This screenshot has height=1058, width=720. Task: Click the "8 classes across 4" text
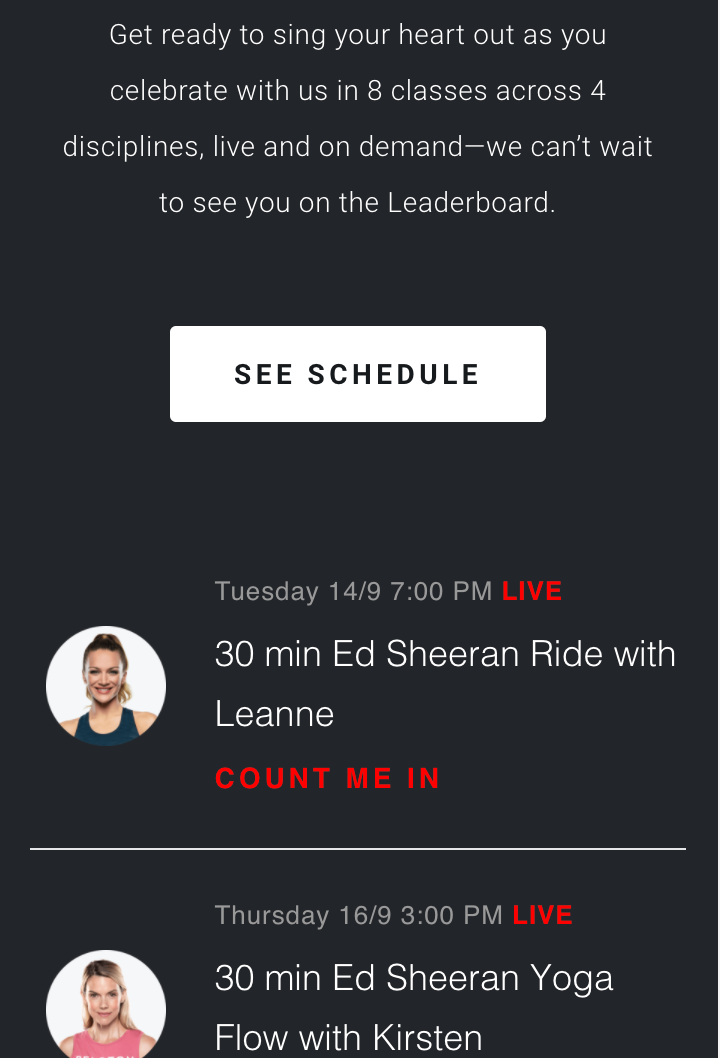(x=486, y=91)
